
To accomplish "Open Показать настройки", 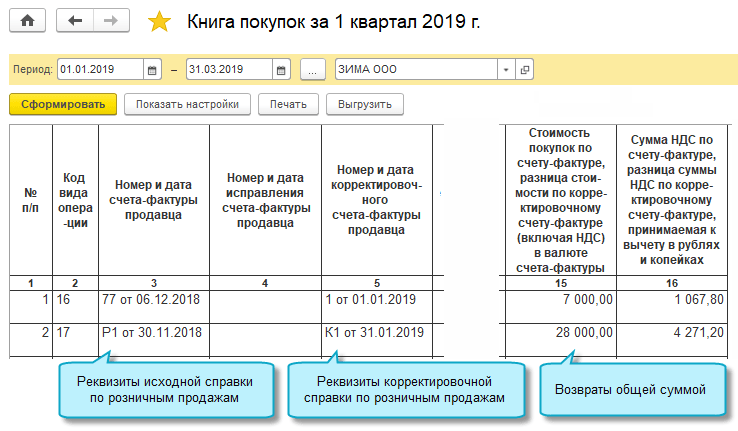I will (187, 104).
